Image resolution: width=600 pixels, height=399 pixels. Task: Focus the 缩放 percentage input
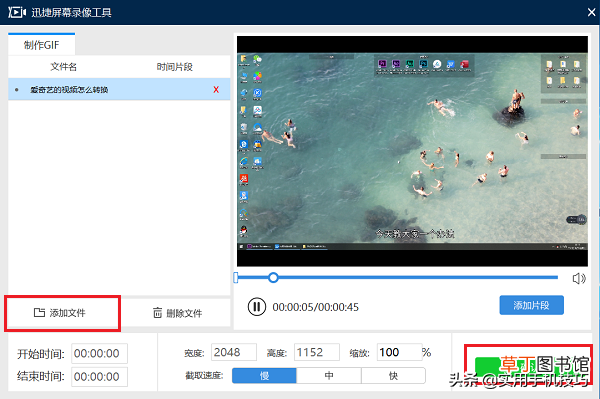click(399, 352)
